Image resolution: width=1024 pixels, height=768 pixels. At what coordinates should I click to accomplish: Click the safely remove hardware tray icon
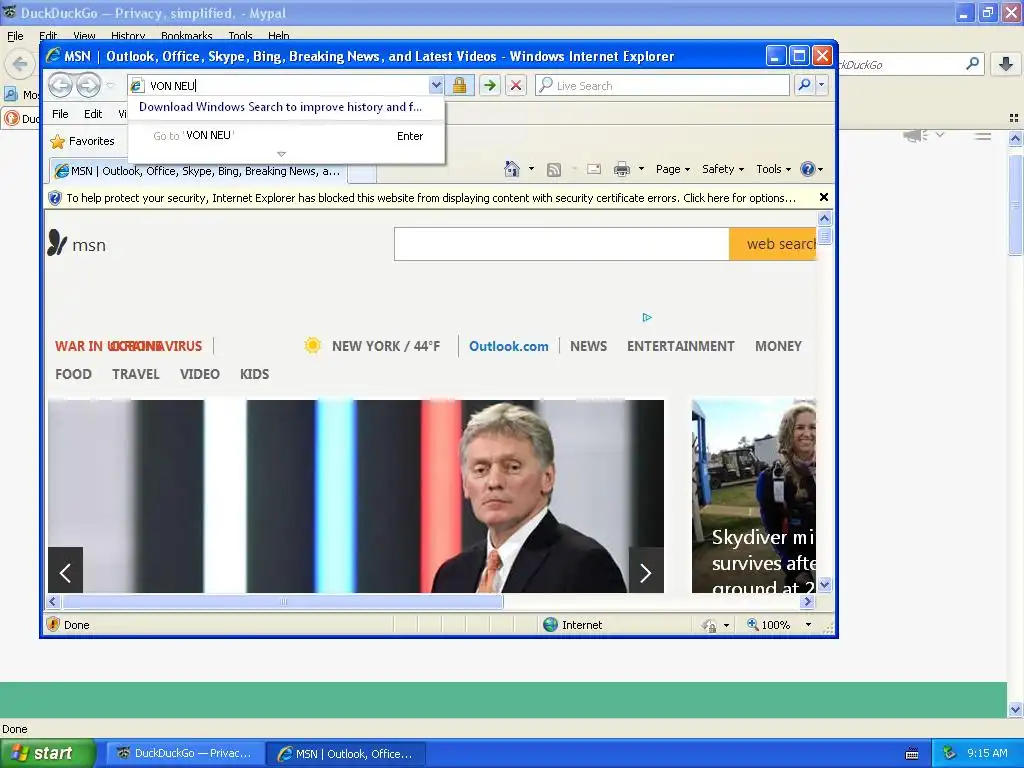point(950,753)
